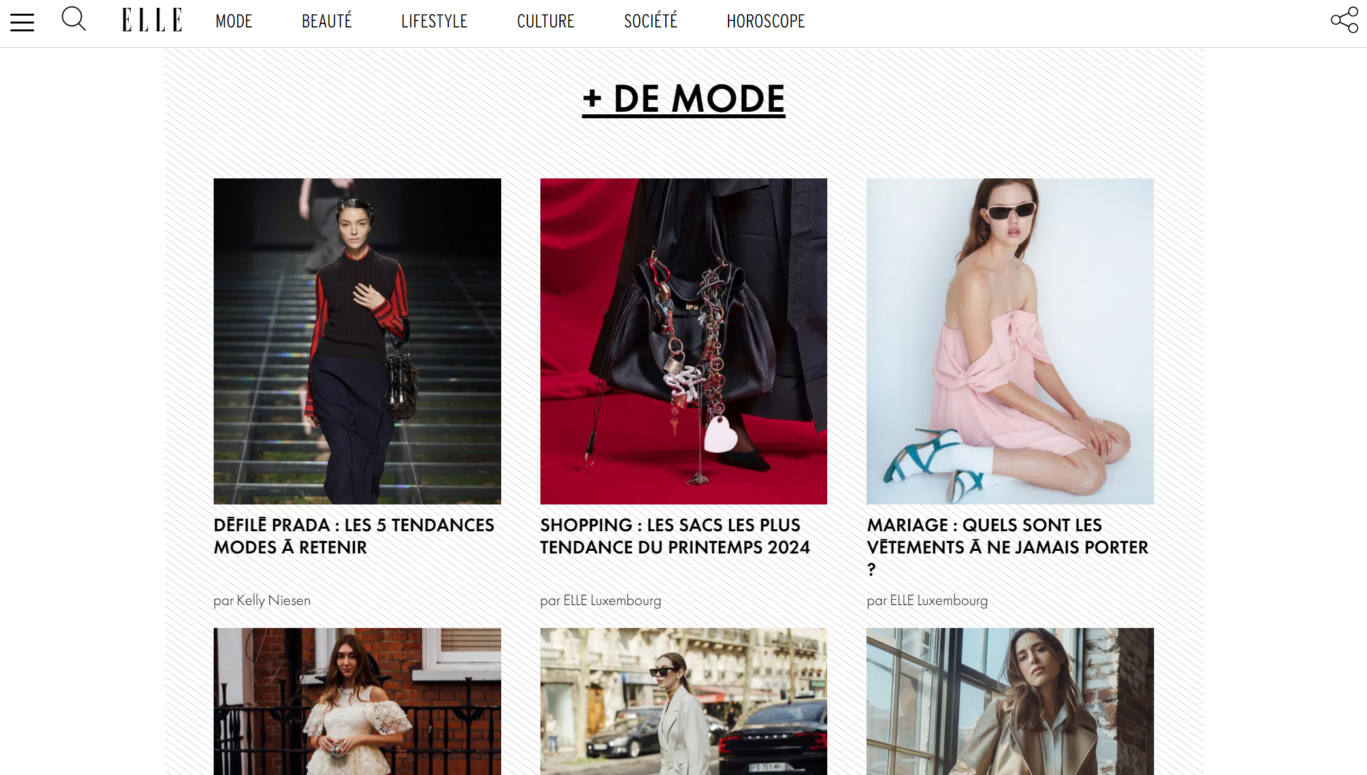
Task: Click the + DE MODE heading link
Action: click(x=684, y=99)
